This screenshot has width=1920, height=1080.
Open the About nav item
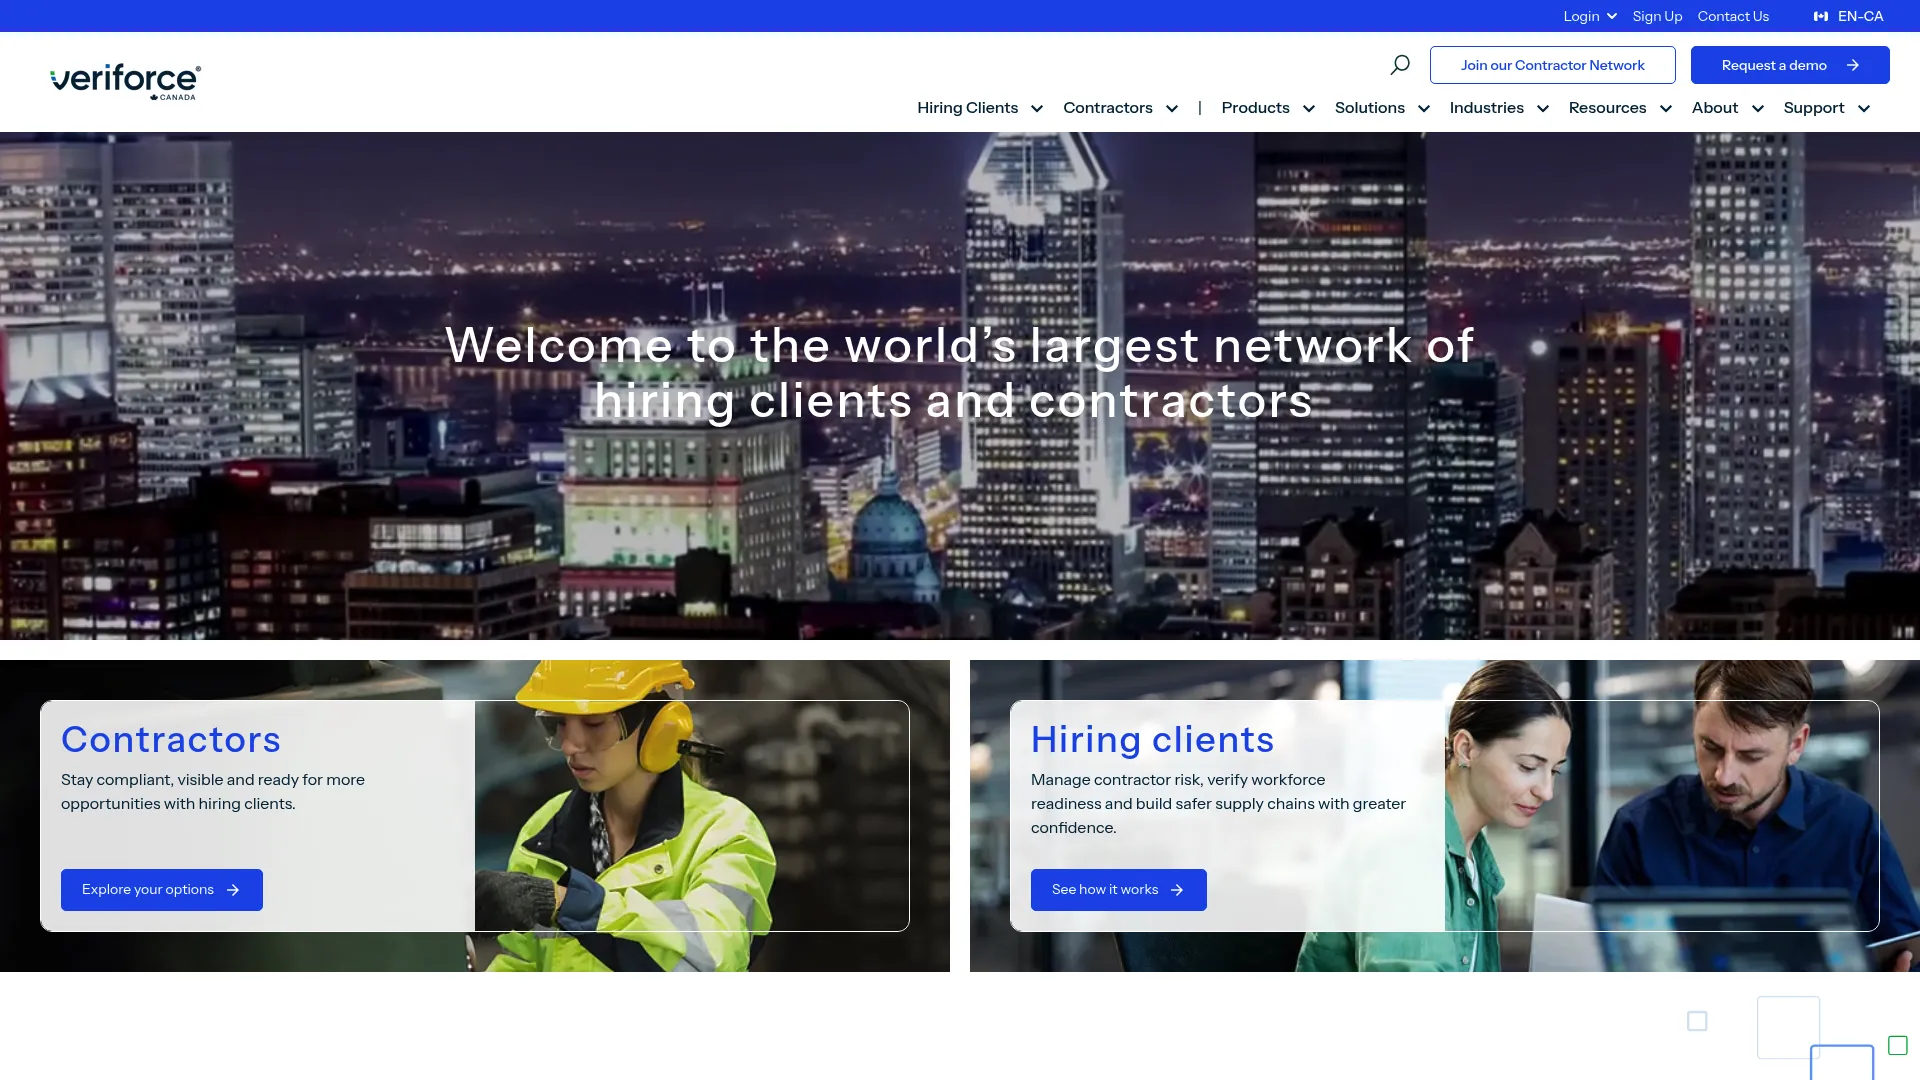click(1714, 108)
